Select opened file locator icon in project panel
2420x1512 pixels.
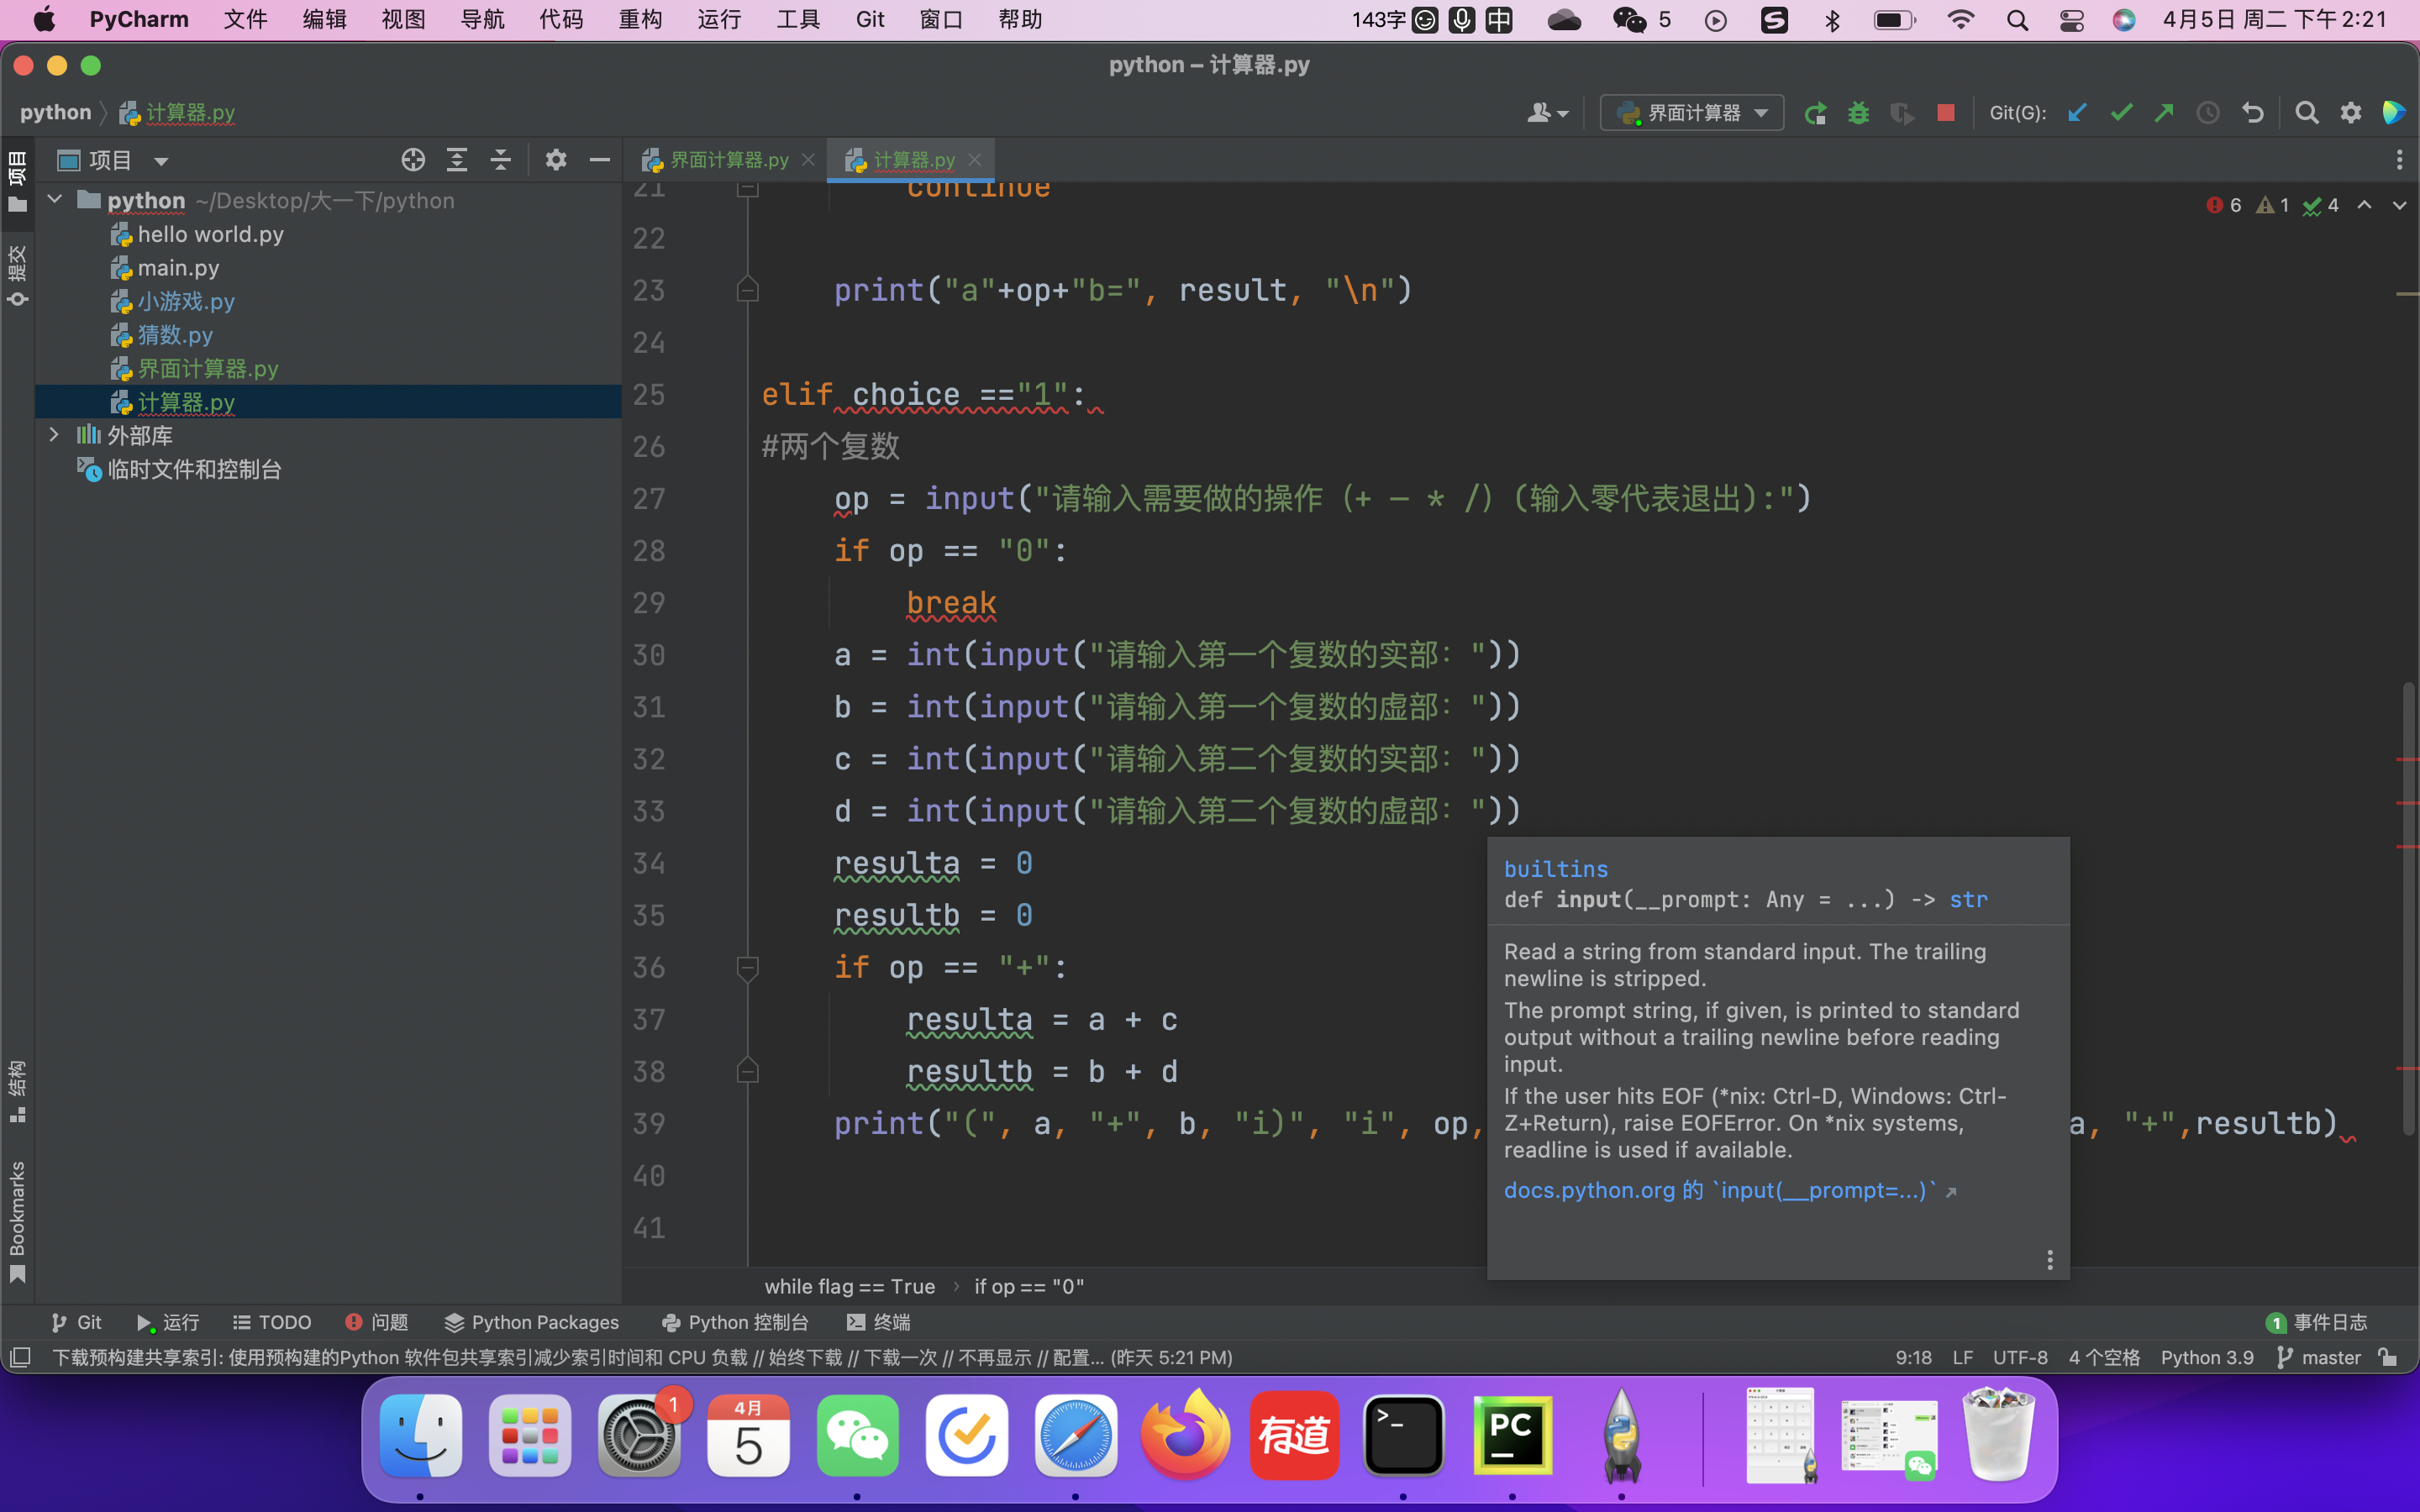pos(413,160)
